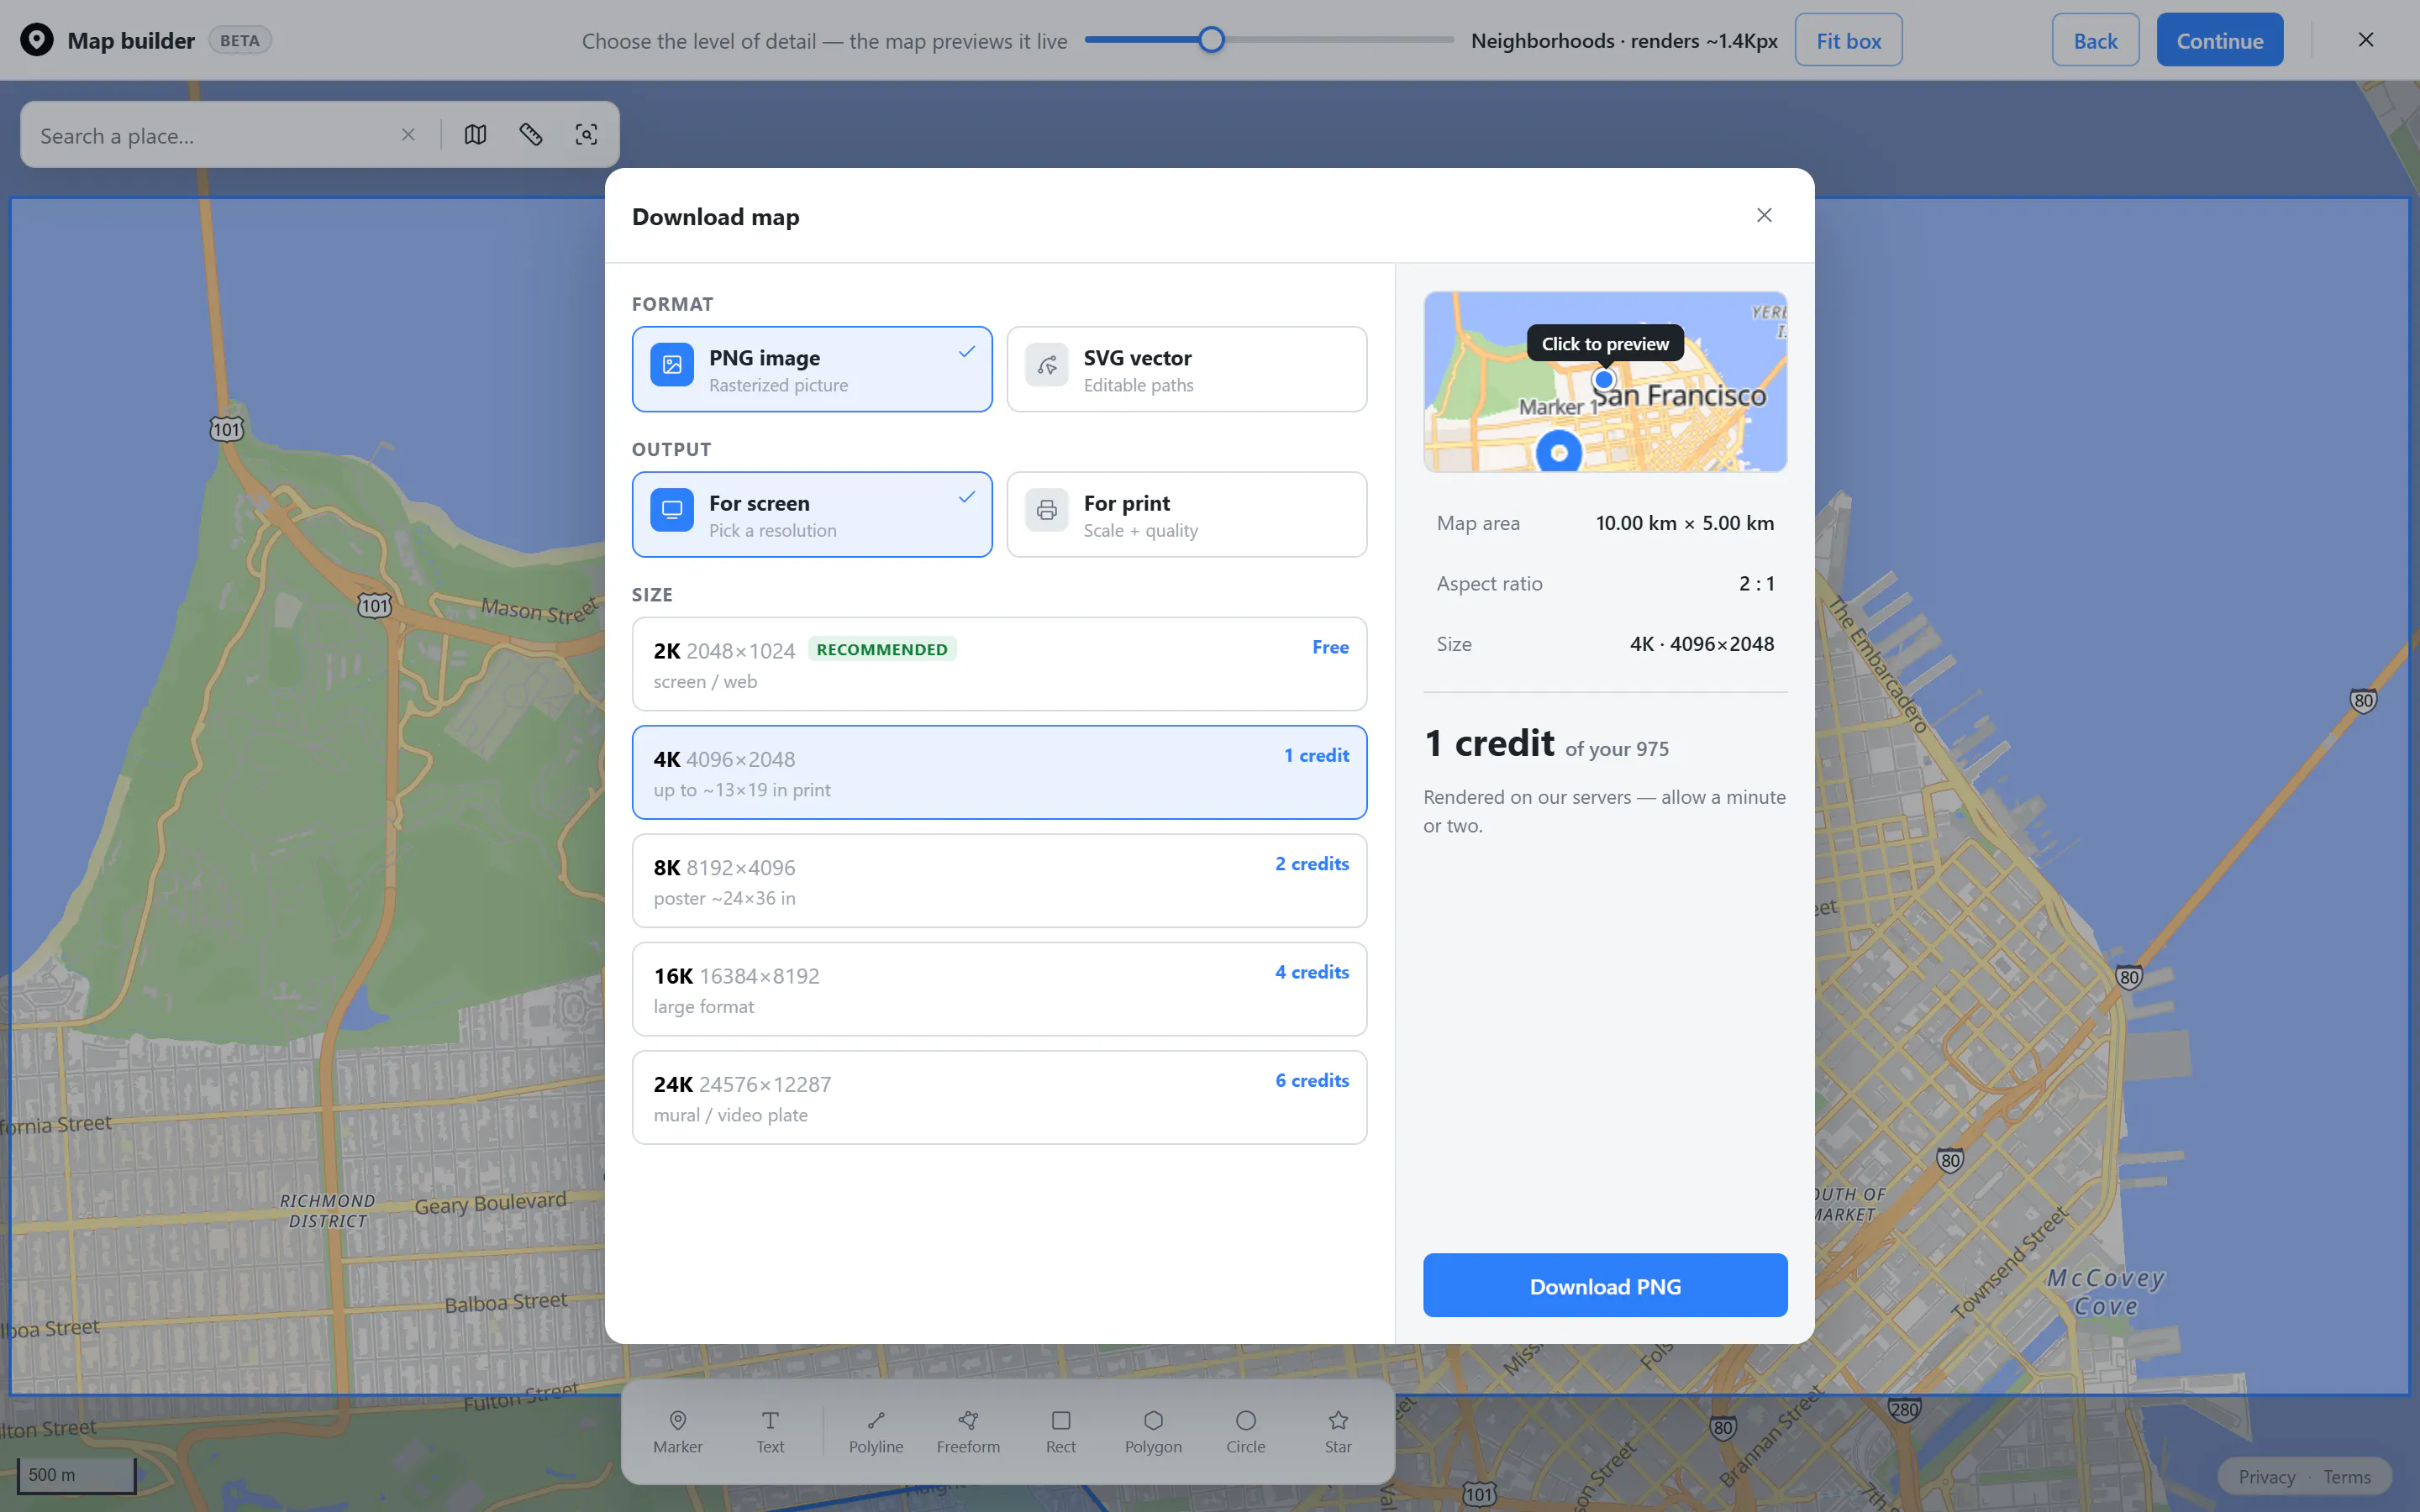
Task: Click the BETA badge
Action: point(239,40)
